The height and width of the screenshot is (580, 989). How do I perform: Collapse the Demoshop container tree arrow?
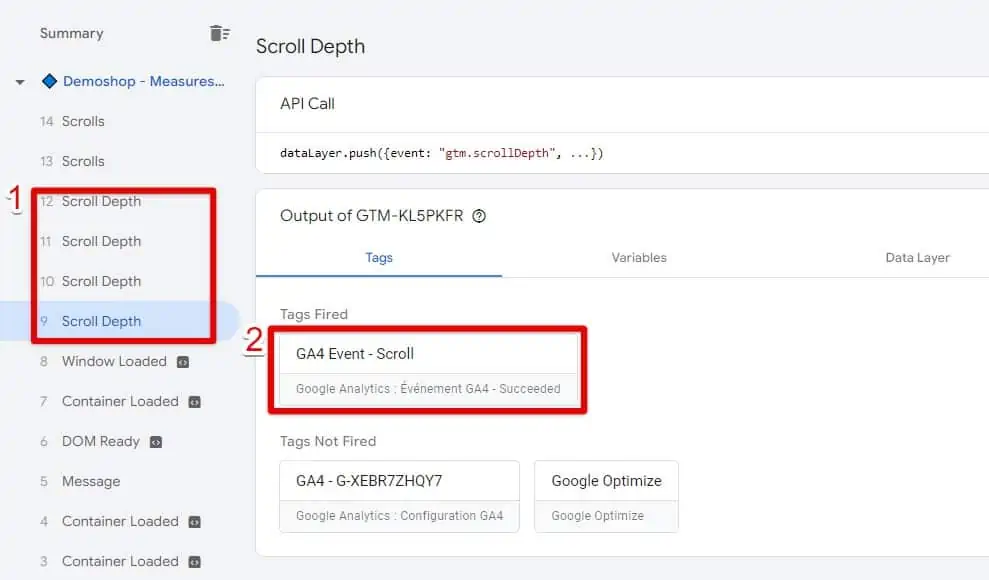click(x=20, y=82)
